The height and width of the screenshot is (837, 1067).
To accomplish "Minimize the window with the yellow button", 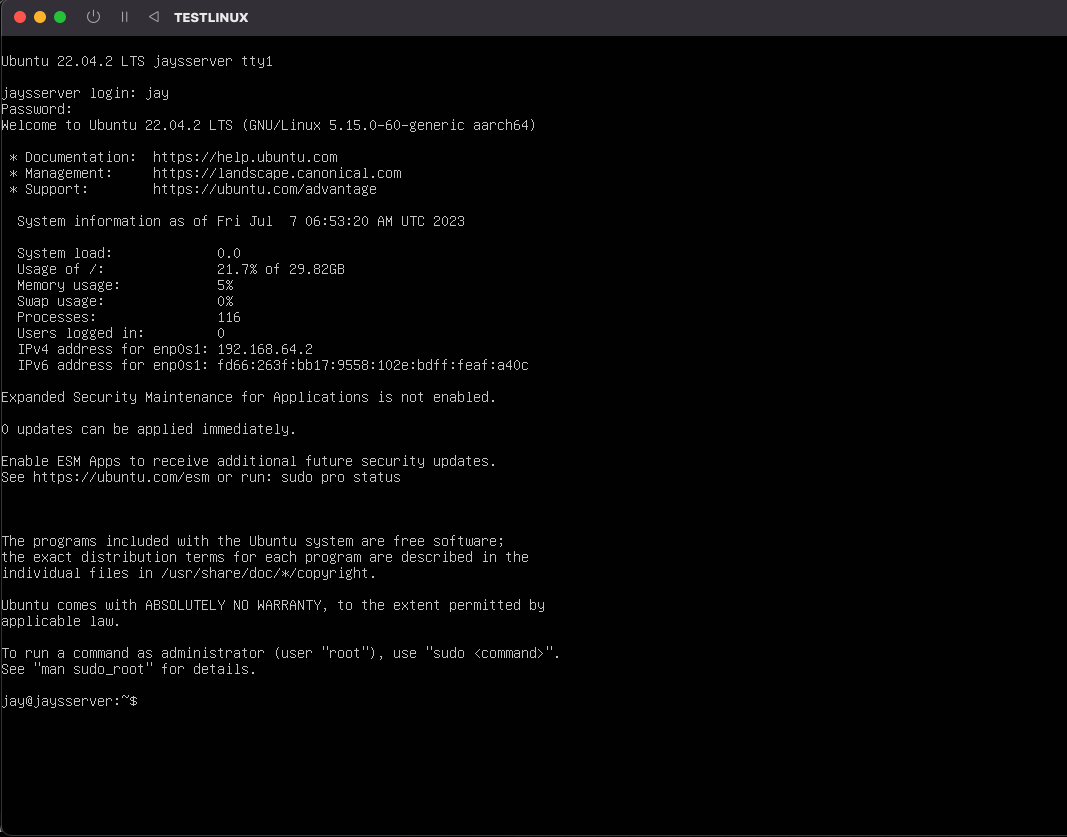I will [40, 17].
